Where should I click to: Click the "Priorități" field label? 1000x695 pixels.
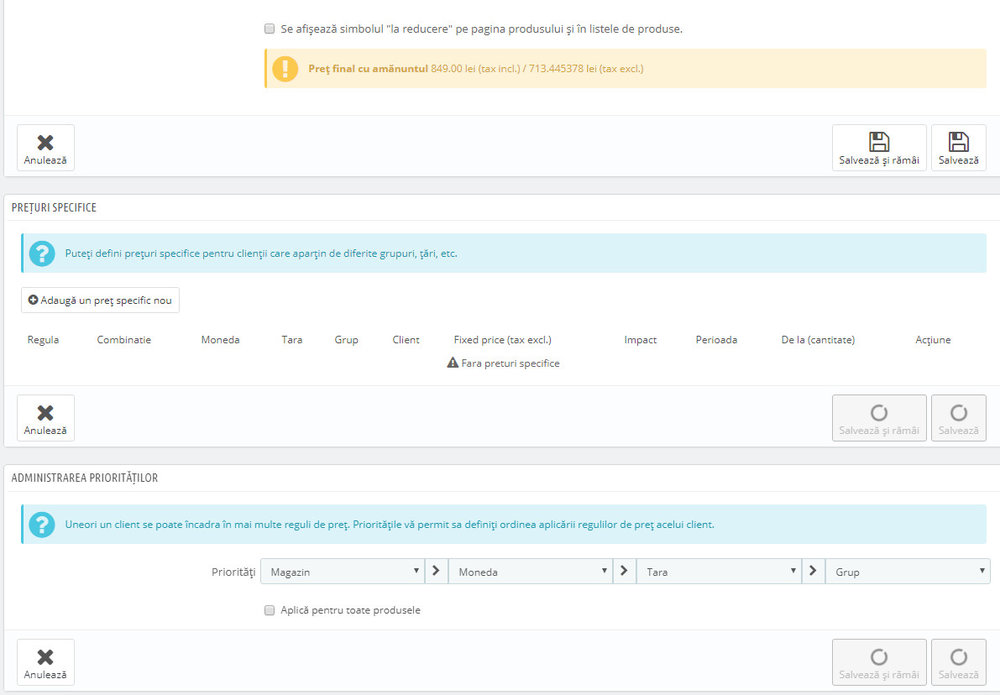pyautogui.click(x=233, y=572)
